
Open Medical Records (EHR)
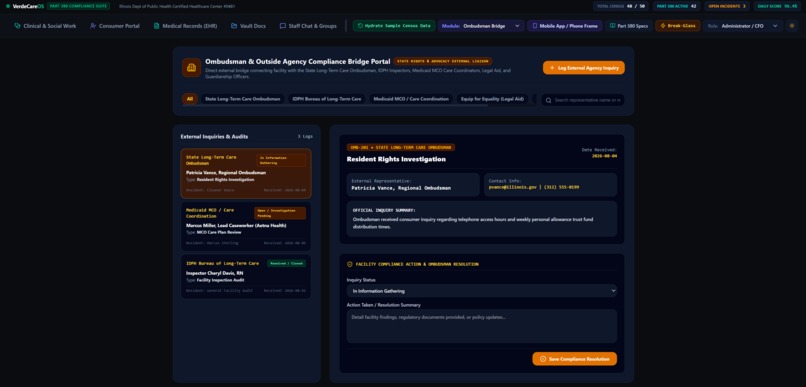[186, 26]
